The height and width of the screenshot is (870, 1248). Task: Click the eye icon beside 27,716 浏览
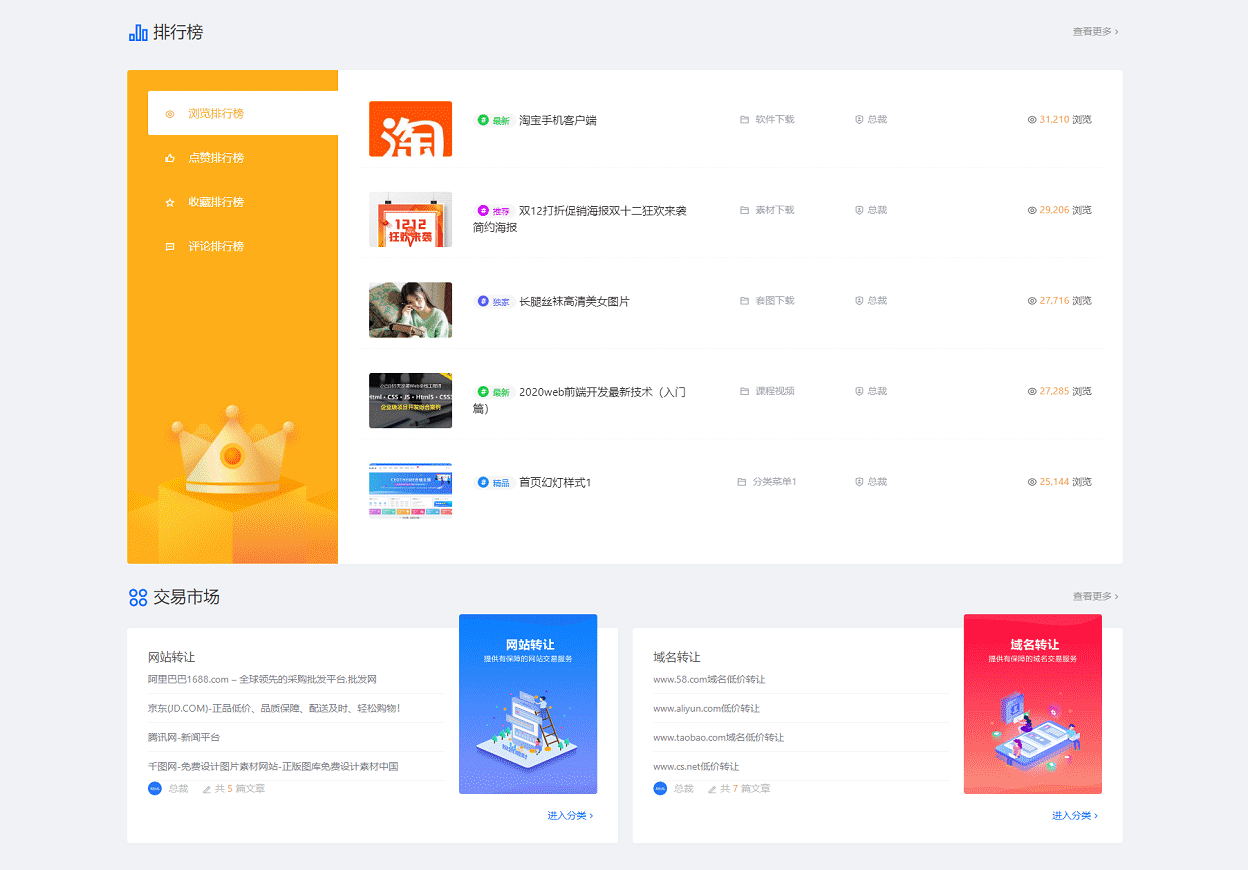tap(1032, 300)
